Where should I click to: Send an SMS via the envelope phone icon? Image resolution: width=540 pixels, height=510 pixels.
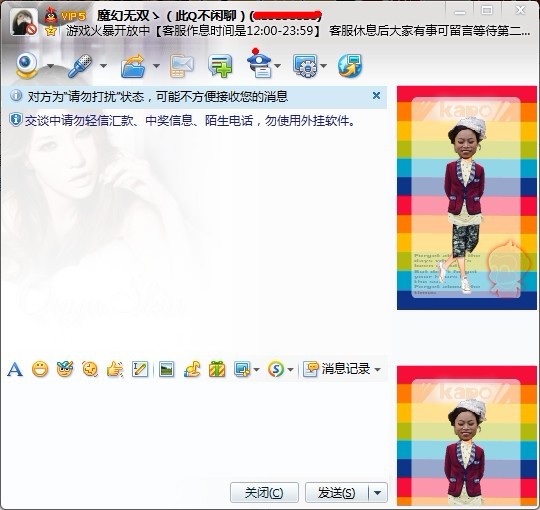point(181,65)
